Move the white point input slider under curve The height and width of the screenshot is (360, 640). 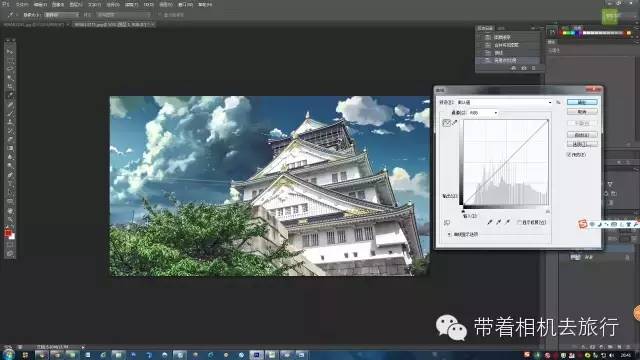click(548, 211)
